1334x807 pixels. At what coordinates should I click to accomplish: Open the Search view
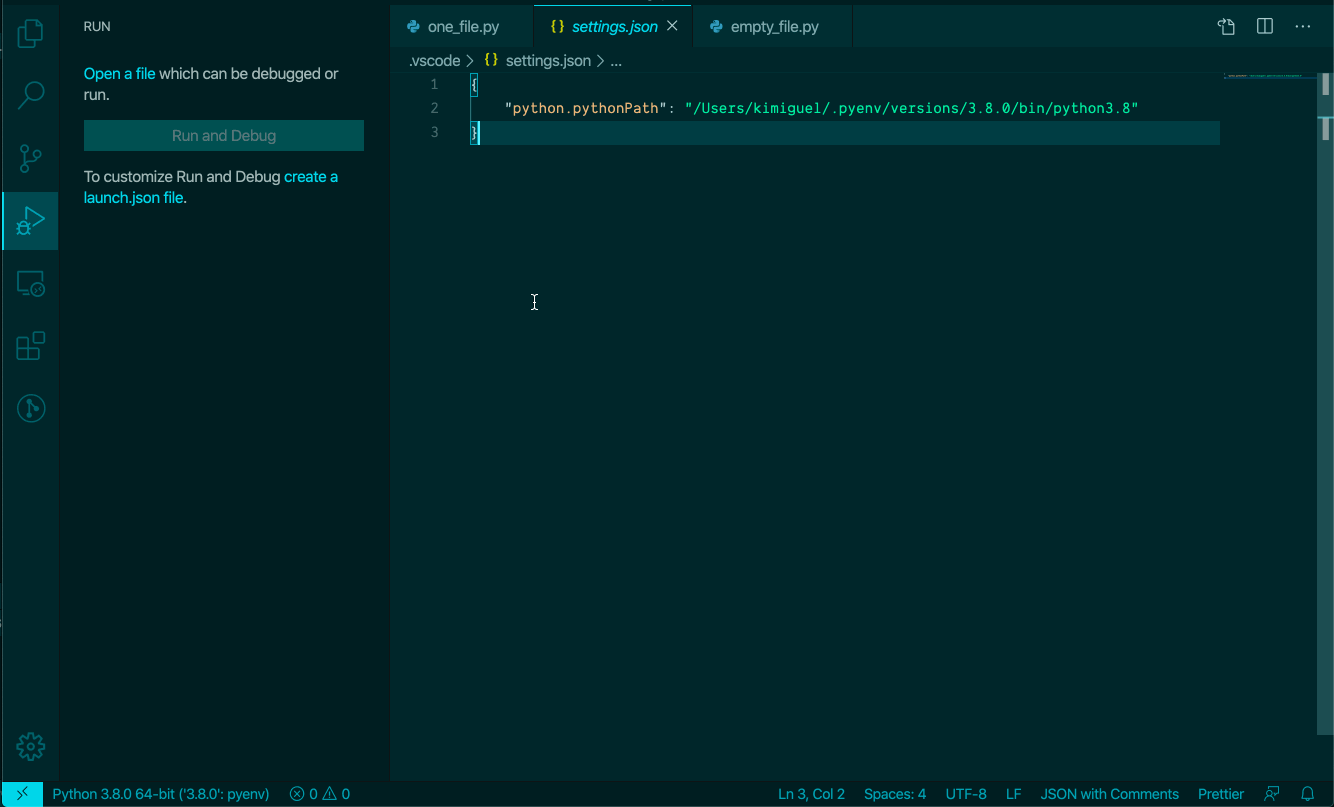[30, 95]
